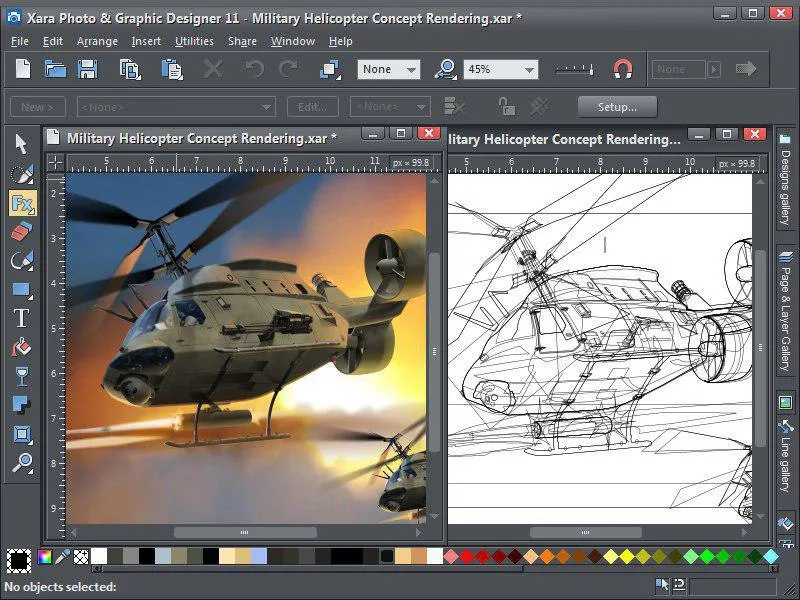This screenshot has width=800, height=600.
Task: Toggle the status bar pointer snap icon
Action: [x=662, y=585]
